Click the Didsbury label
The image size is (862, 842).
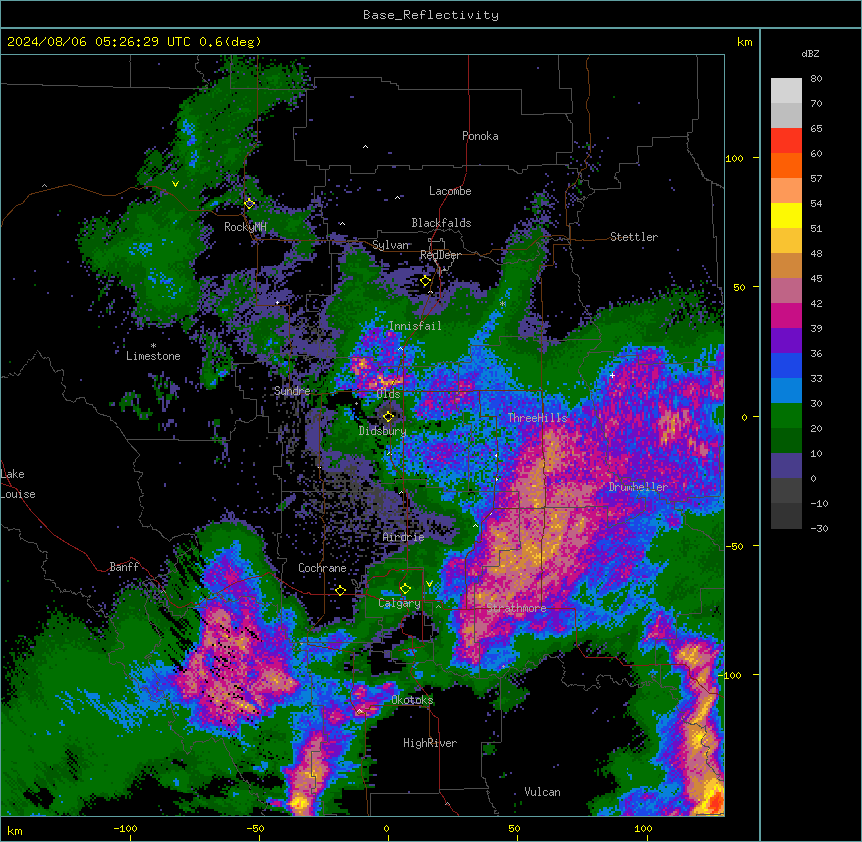pyautogui.click(x=383, y=431)
